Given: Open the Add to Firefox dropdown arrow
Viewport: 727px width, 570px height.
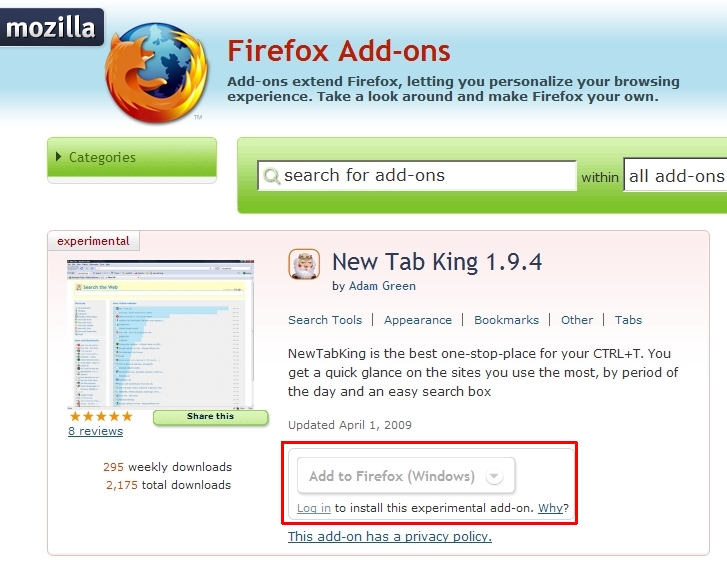Looking at the screenshot, I should coord(494,476).
